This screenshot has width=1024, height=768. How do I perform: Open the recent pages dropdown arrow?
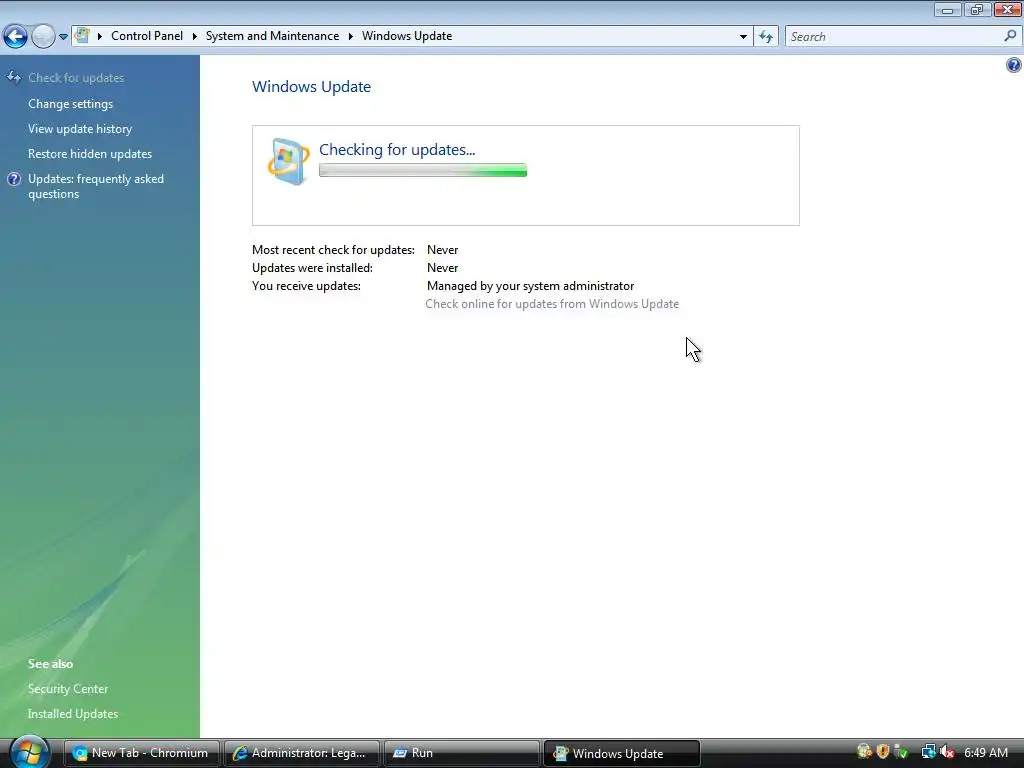pos(63,37)
